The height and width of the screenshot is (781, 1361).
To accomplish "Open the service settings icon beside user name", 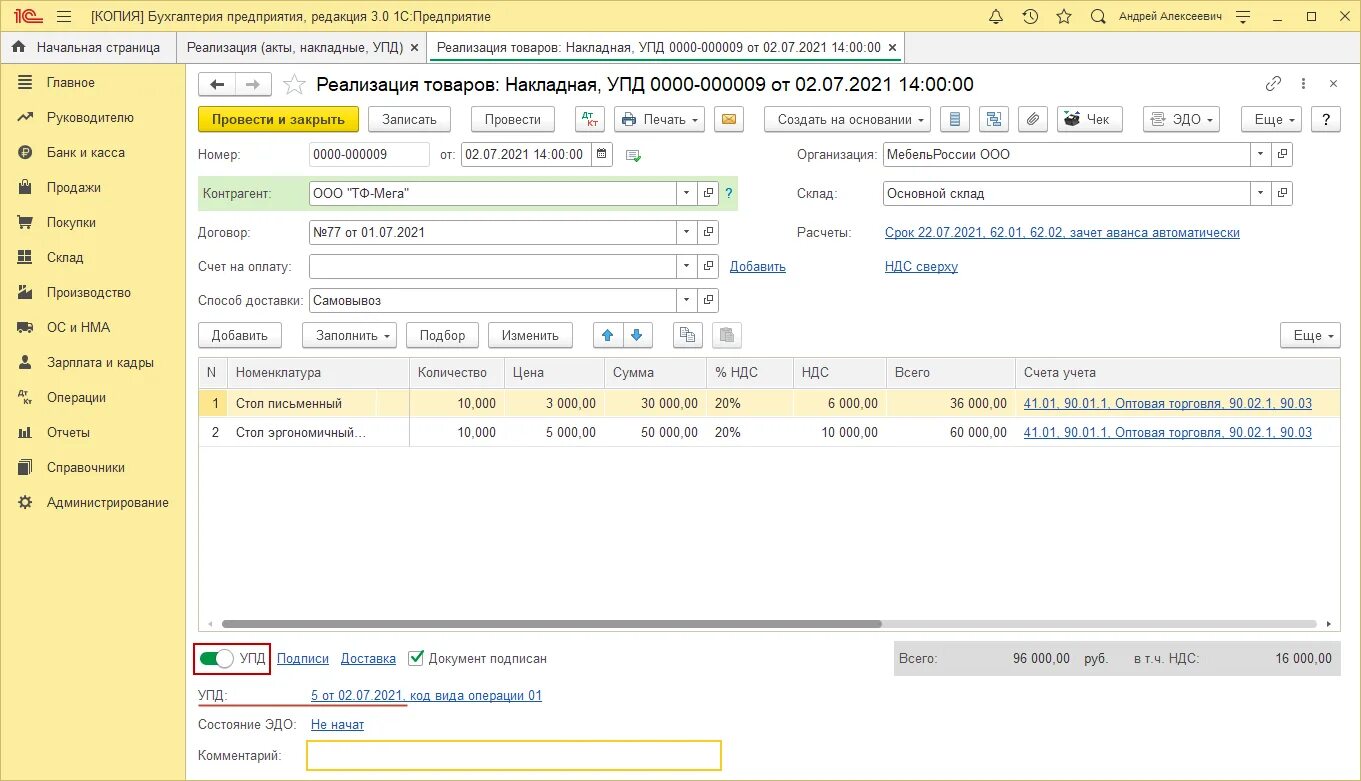I will (x=1243, y=16).
